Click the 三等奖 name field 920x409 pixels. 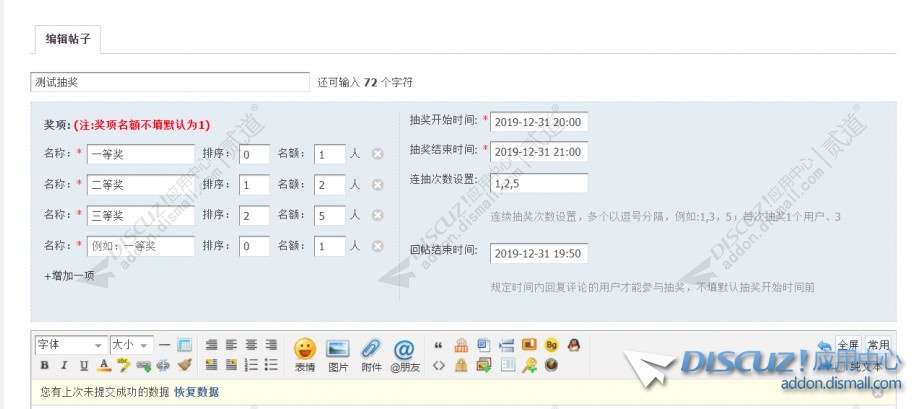click(141, 215)
